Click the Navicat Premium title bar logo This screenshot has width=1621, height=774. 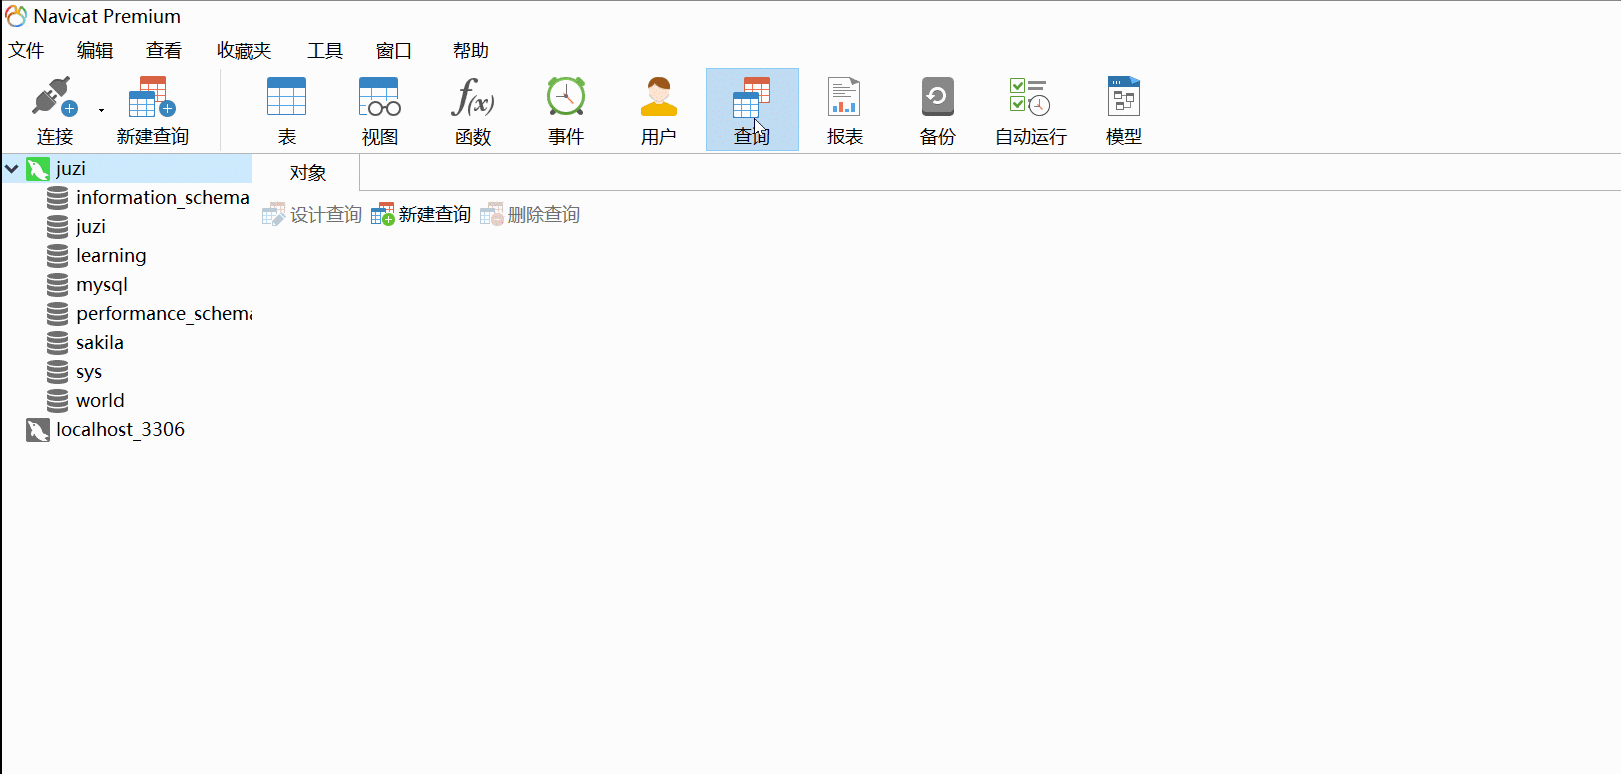click(x=16, y=16)
